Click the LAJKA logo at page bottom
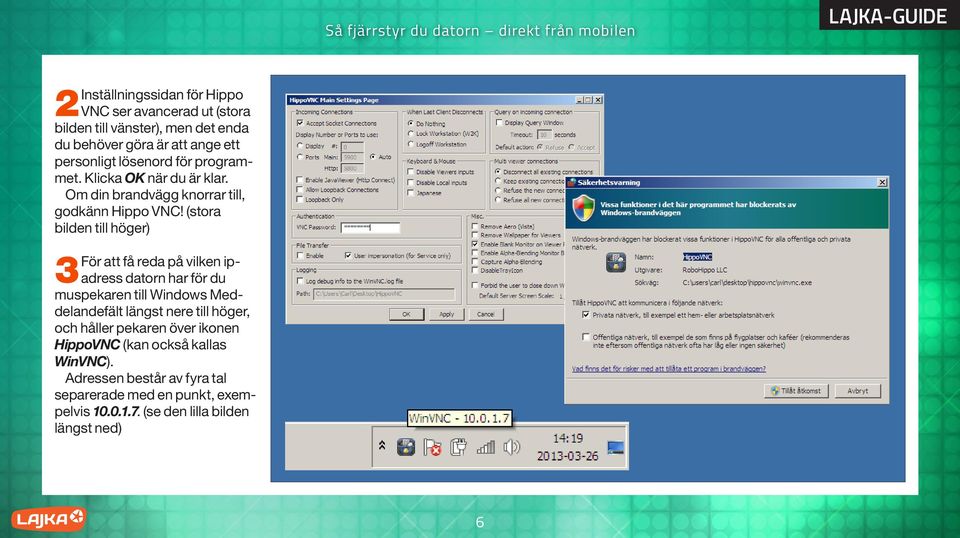The height and width of the screenshot is (538, 960). (x=48, y=519)
